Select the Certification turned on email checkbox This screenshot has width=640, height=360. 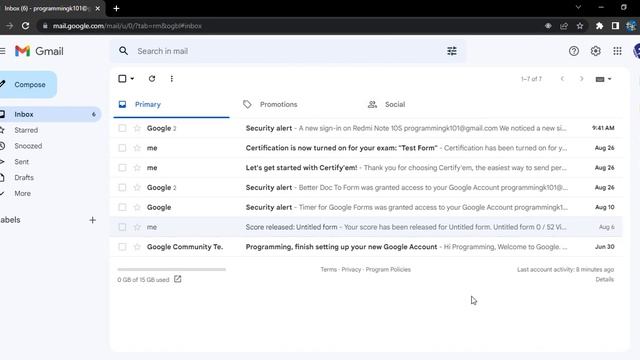tap(122, 148)
